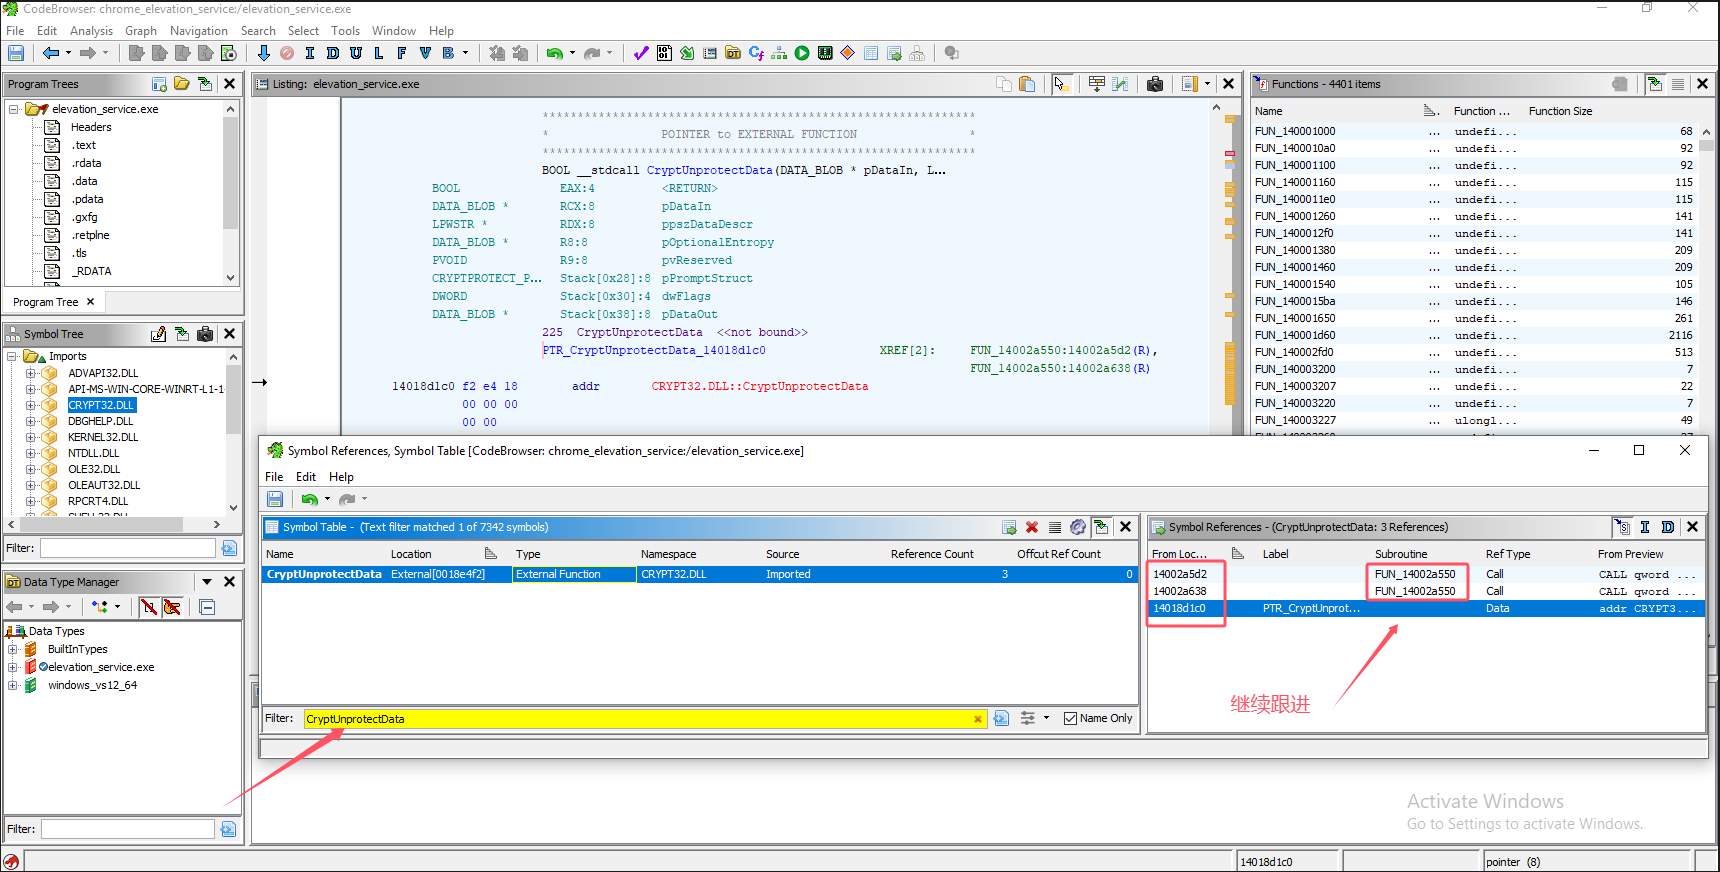The height and width of the screenshot is (872, 1720).
Task: Open the Navigation menu
Action: [x=198, y=31]
